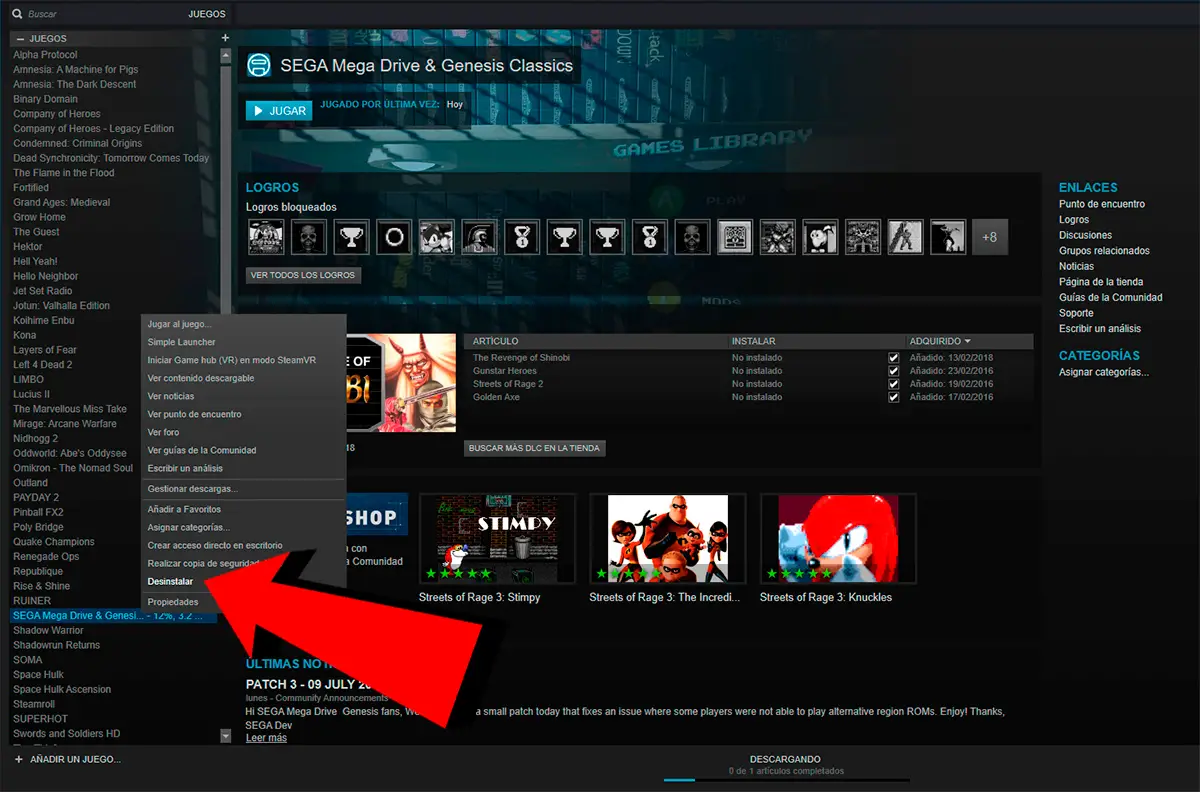Open Streets of Rage 3: Knuckles thumbnail
Viewport: 1200px width, 792px height.
tap(838, 538)
